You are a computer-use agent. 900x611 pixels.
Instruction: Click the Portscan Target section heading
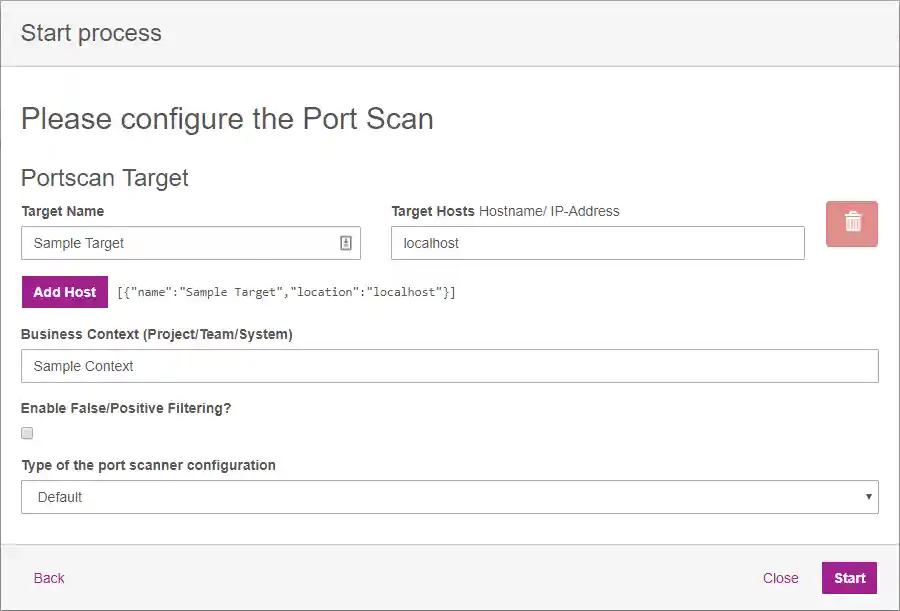point(104,178)
